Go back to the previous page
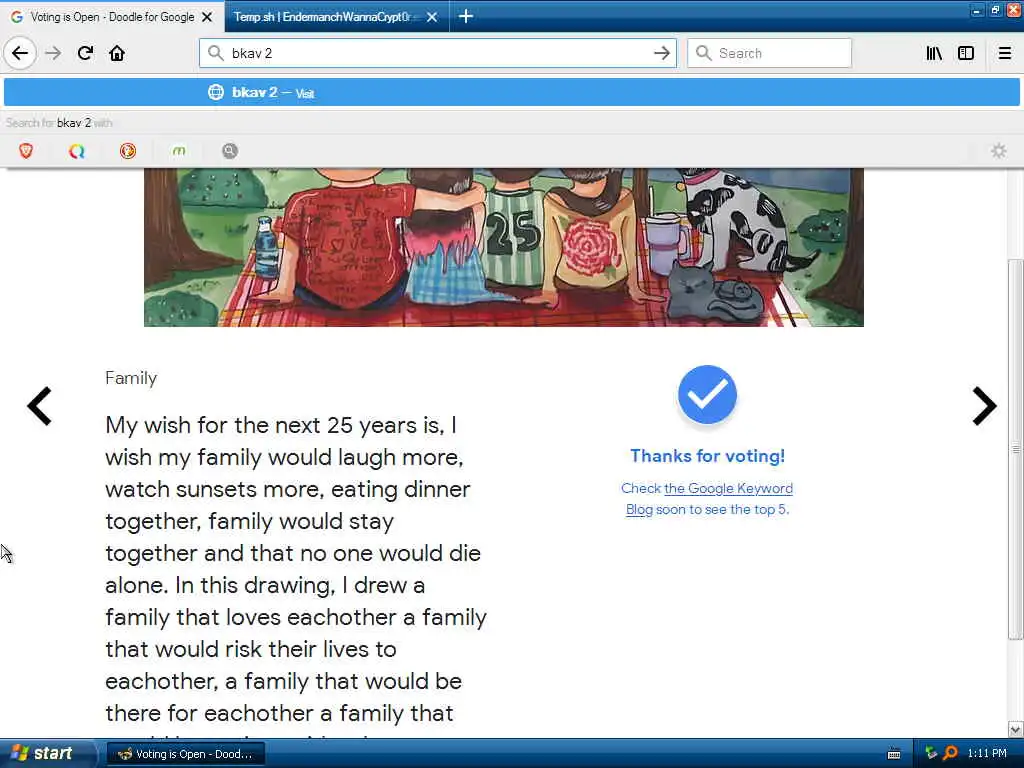This screenshot has height=768, width=1024. 20,53
